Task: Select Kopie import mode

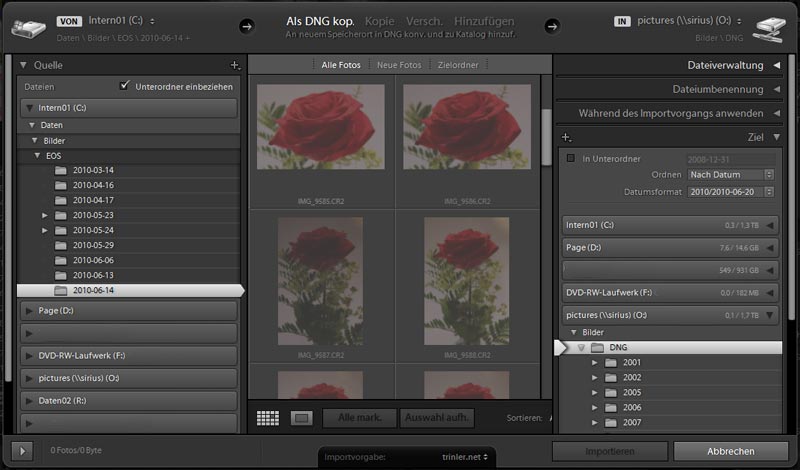Action: [380, 21]
